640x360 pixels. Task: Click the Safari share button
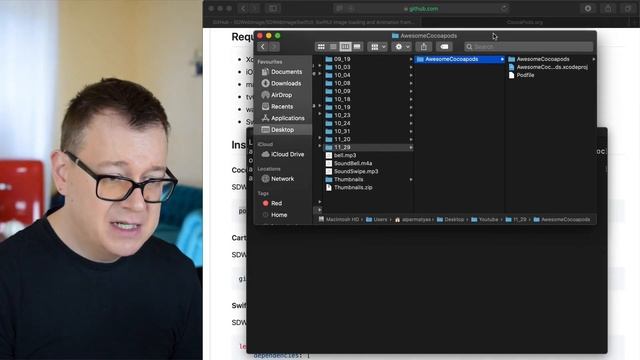pyautogui.click(x=608, y=9)
